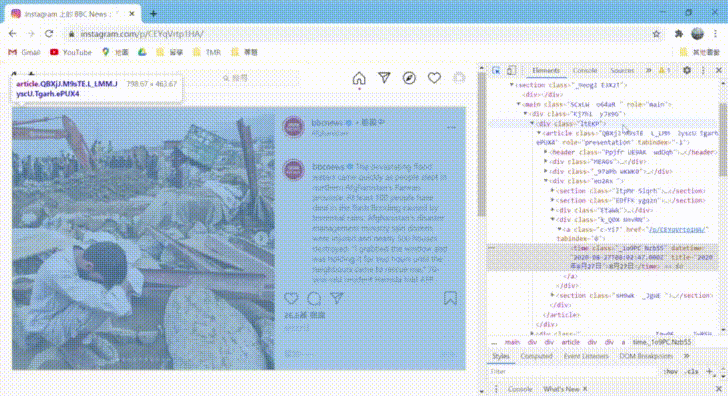Image resolution: width=728 pixels, height=396 pixels.
Task: Bookmark this page with star icon
Action: pyautogui.click(x=656, y=33)
